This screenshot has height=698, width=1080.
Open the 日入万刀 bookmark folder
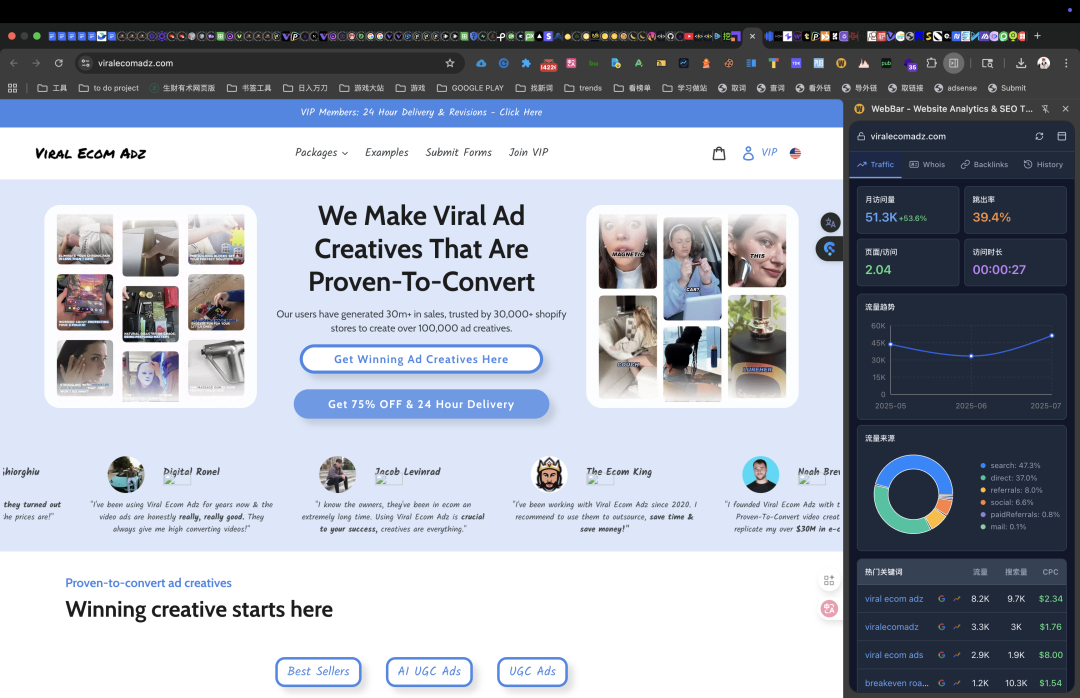pos(305,88)
